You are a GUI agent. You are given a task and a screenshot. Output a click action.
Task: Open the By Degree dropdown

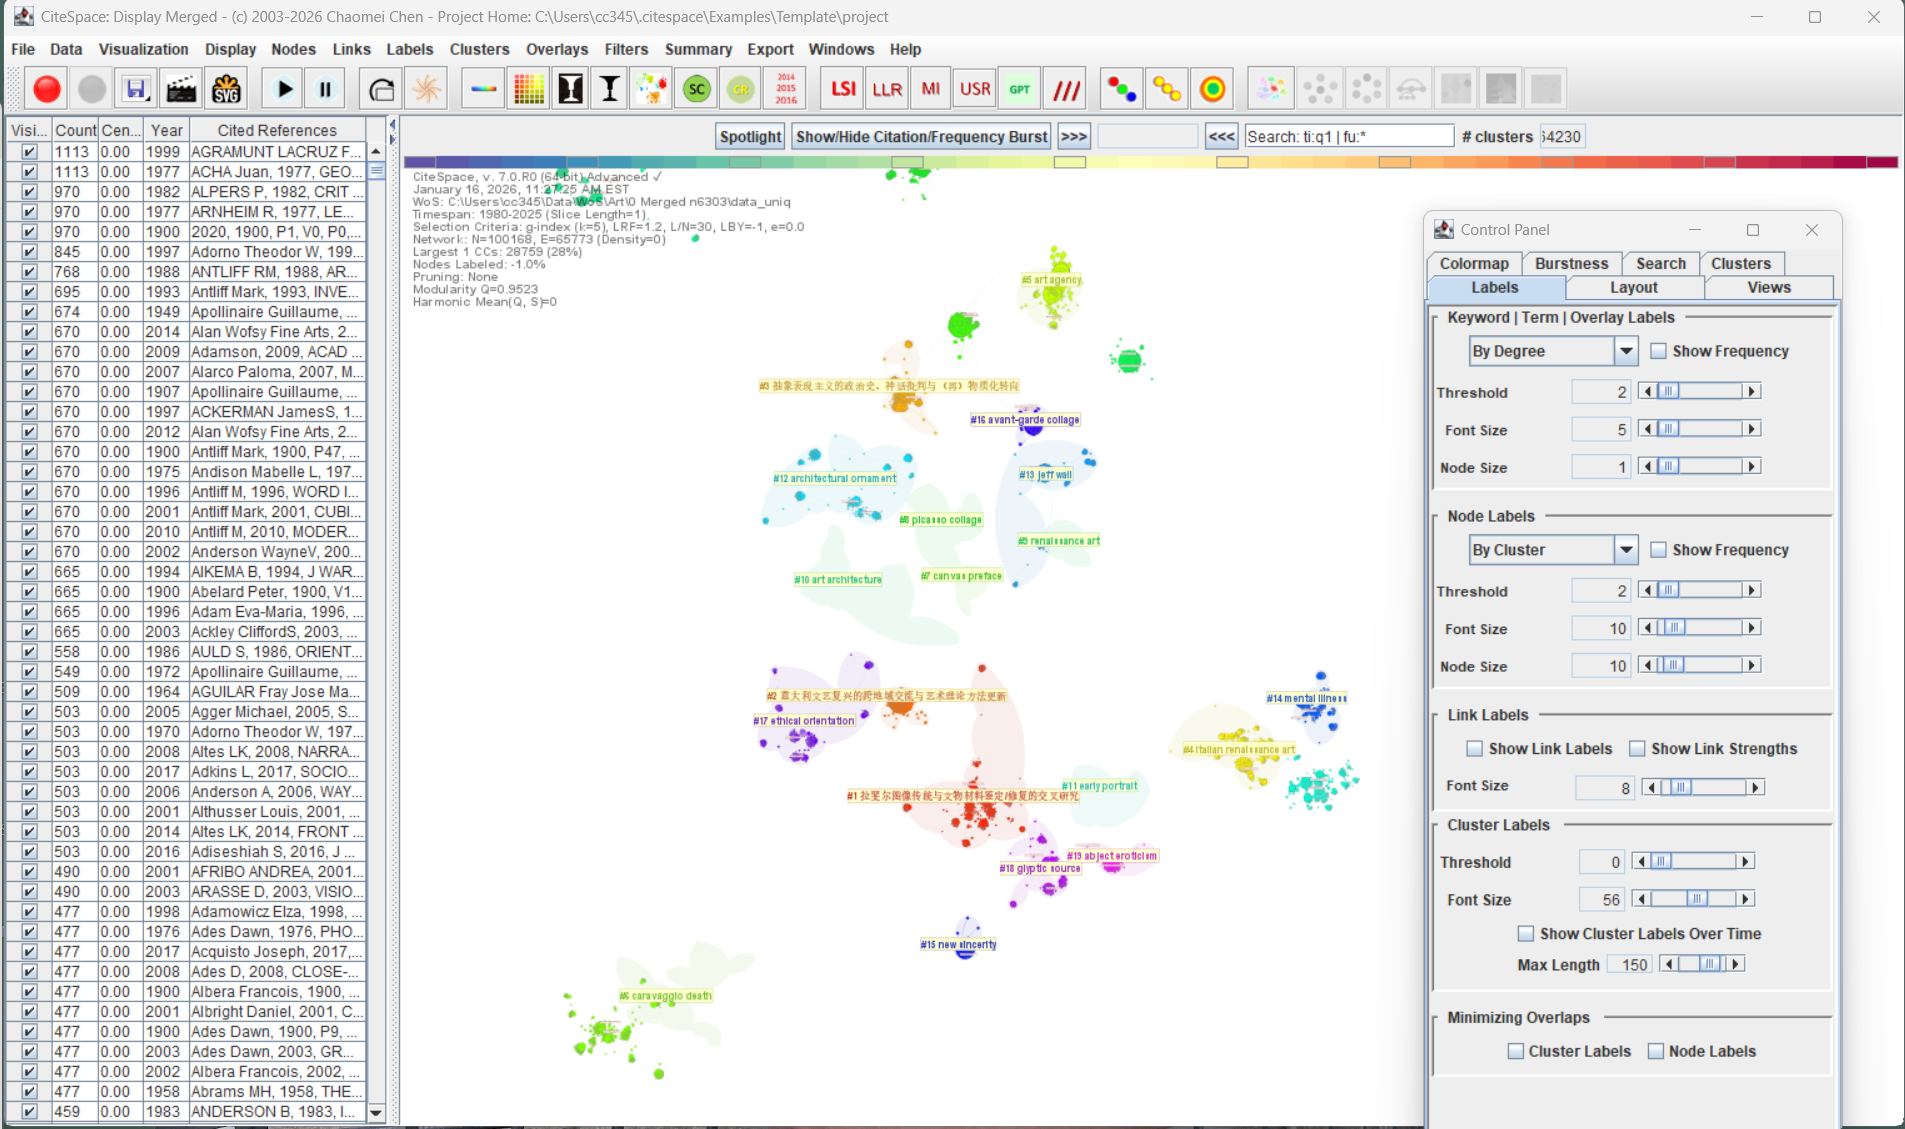point(1625,351)
